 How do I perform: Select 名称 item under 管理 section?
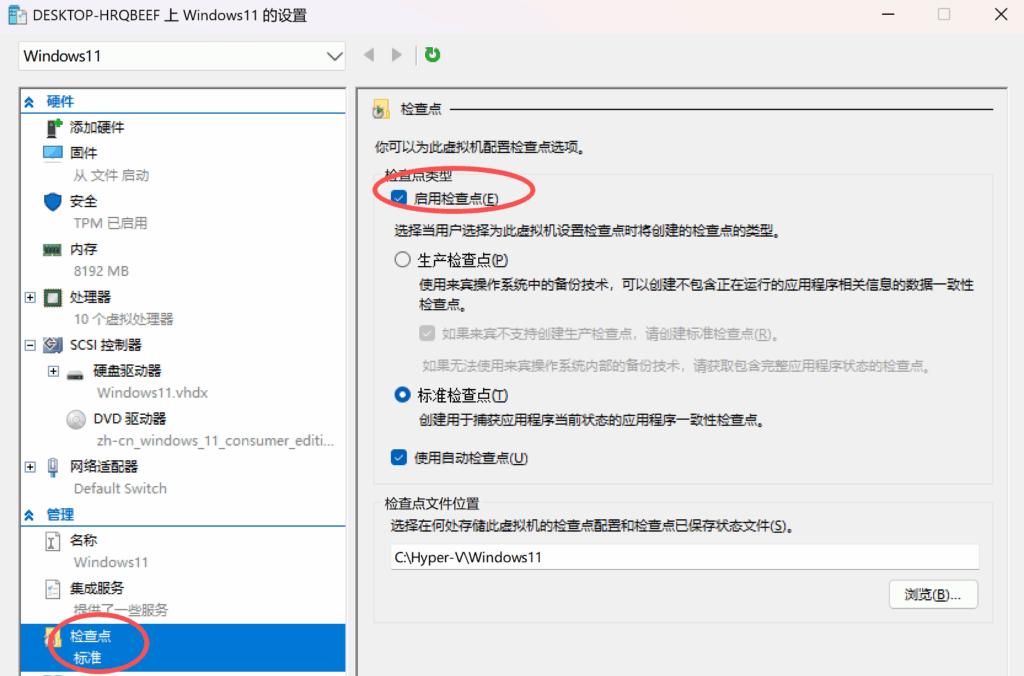(x=84, y=541)
